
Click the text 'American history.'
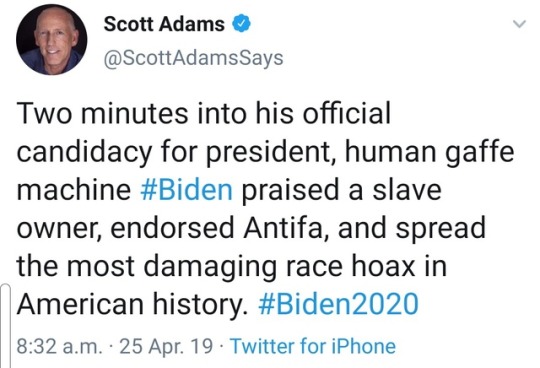point(132,304)
